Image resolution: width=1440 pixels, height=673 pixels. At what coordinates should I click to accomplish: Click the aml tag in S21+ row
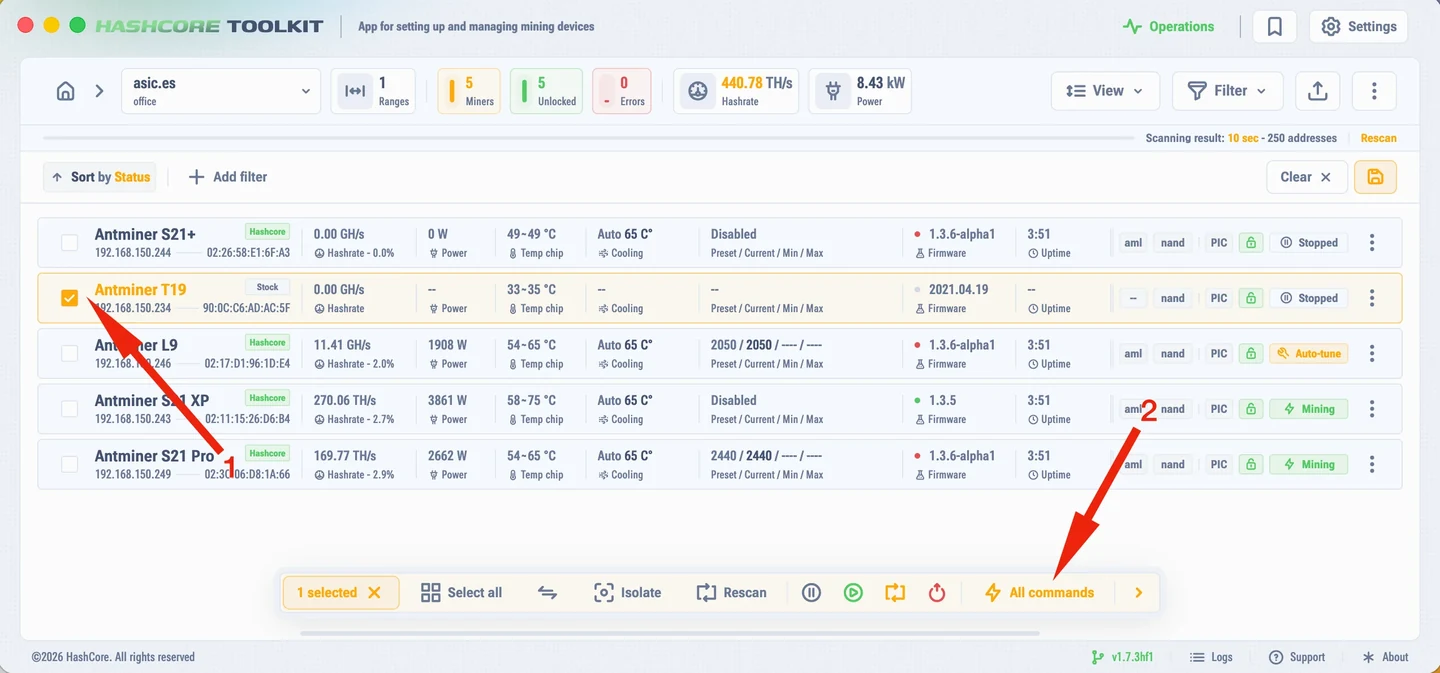pyautogui.click(x=1133, y=243)
